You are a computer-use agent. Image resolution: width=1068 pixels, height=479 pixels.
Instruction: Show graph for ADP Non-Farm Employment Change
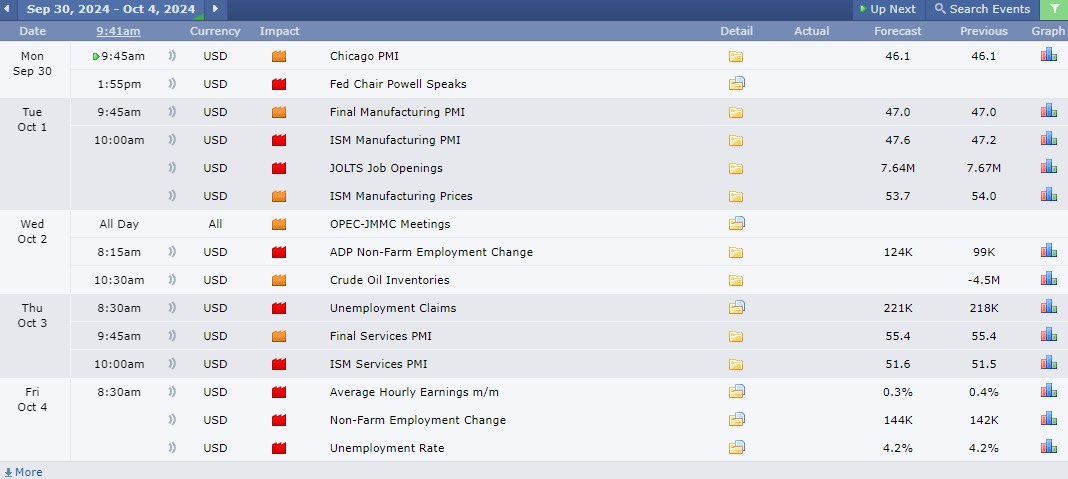point(1049,250)
